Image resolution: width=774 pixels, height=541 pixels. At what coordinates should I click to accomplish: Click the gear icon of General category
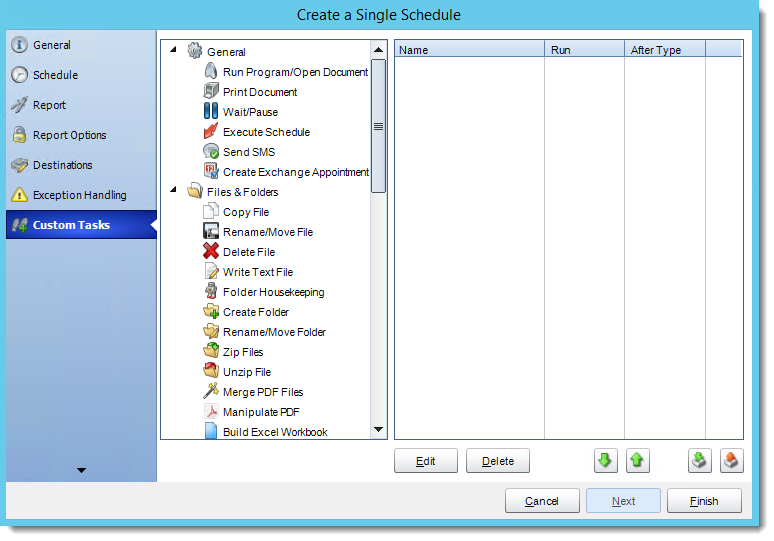click(x=194, y=50)
